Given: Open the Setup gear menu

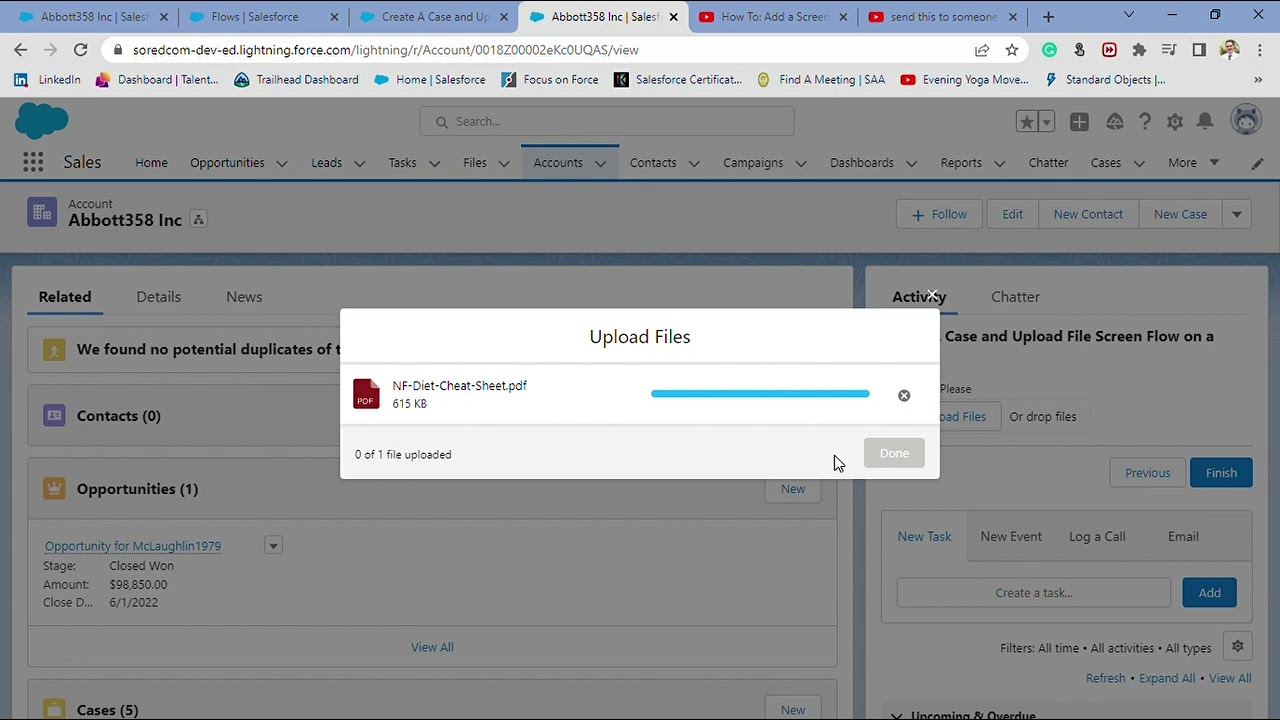Looking at the screenshot, I should pos(1175,121).
